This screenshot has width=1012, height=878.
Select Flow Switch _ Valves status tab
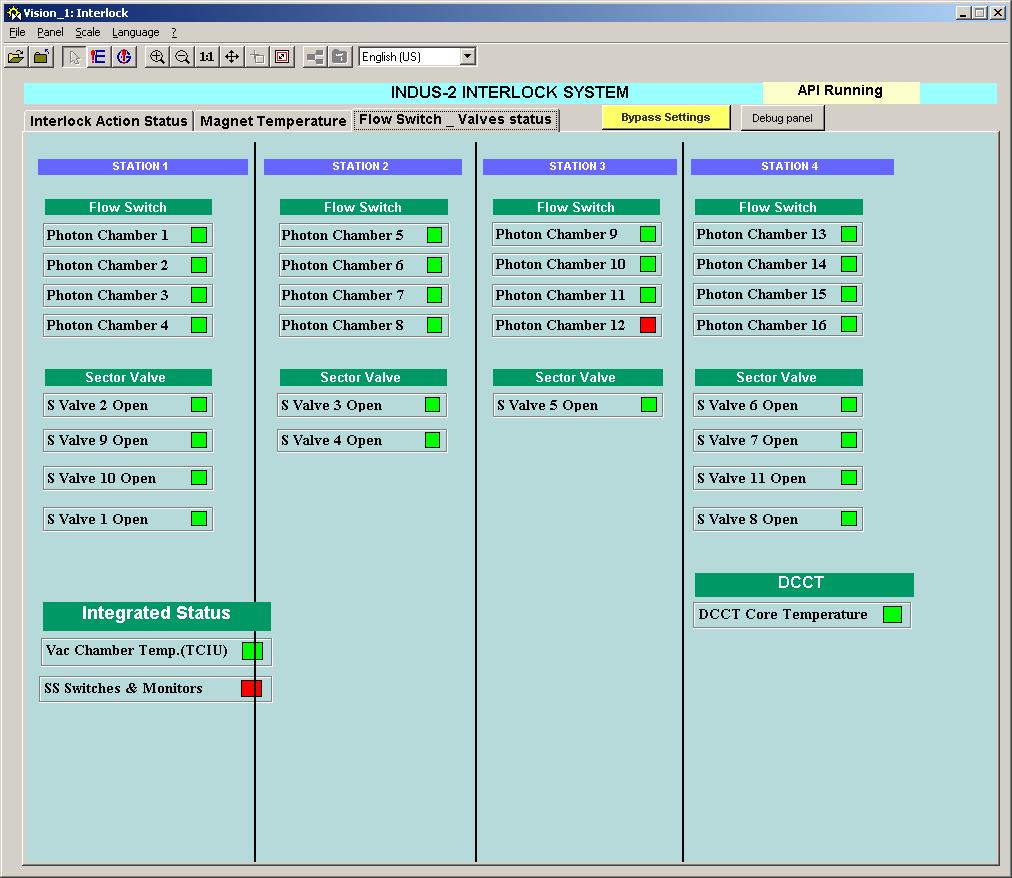tap(456, 119)
